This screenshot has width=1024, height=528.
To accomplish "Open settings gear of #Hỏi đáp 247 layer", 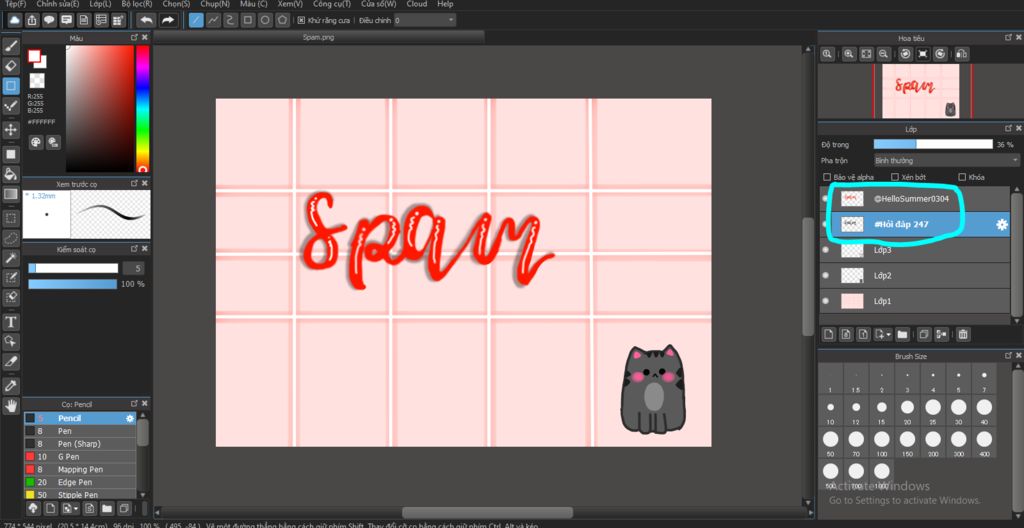I will click(1001, 225).
